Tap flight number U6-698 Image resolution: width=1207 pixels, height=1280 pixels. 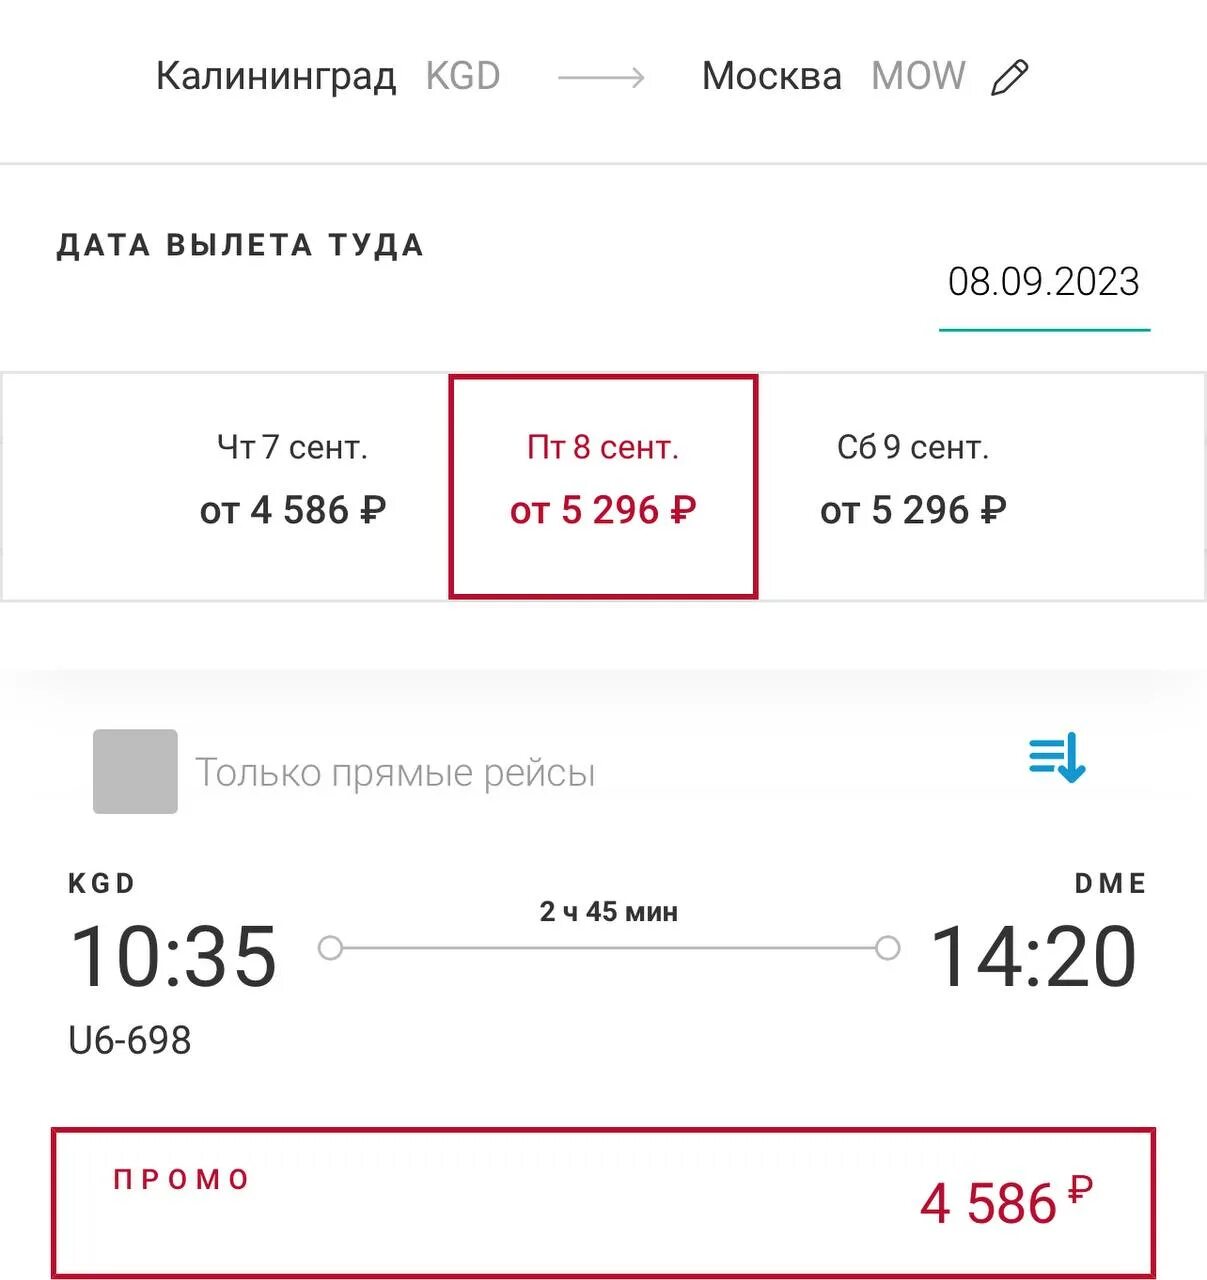(130, 1041)
